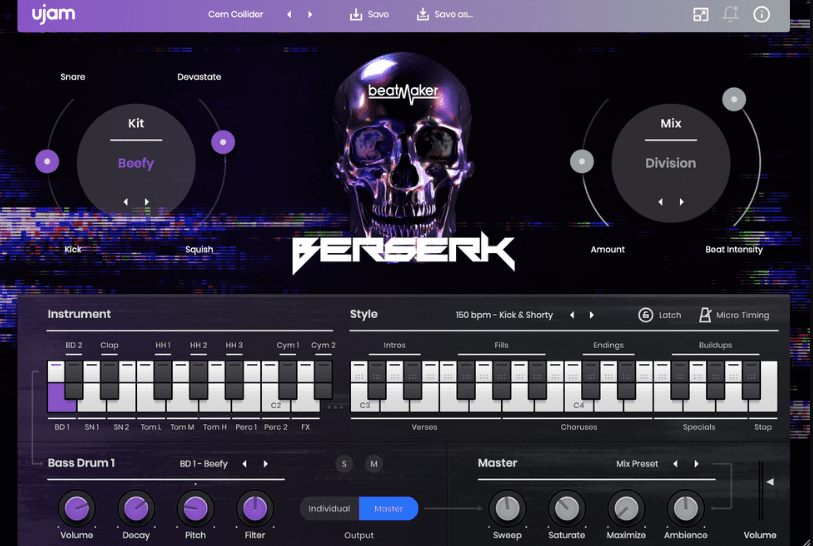The image size is (813, 546).
Task: Click the Cern Collider preset name
Action: coord(235,15)
